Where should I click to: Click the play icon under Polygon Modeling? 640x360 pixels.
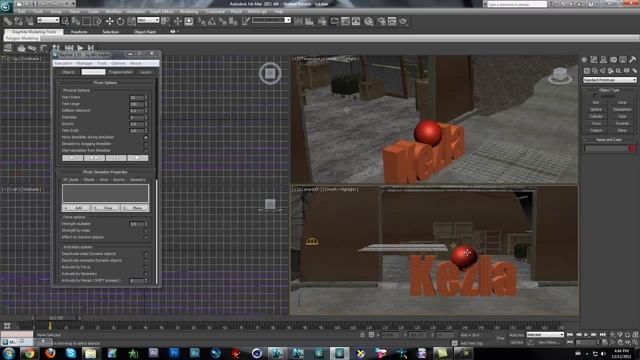pos(80,48)
